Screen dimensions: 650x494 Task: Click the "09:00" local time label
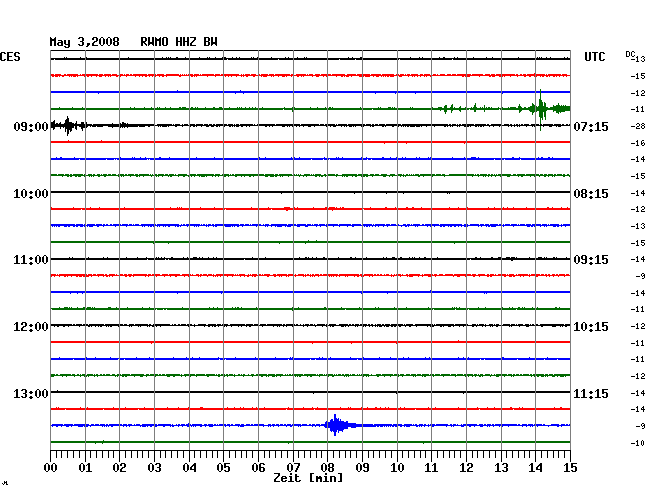click(31, 127)
